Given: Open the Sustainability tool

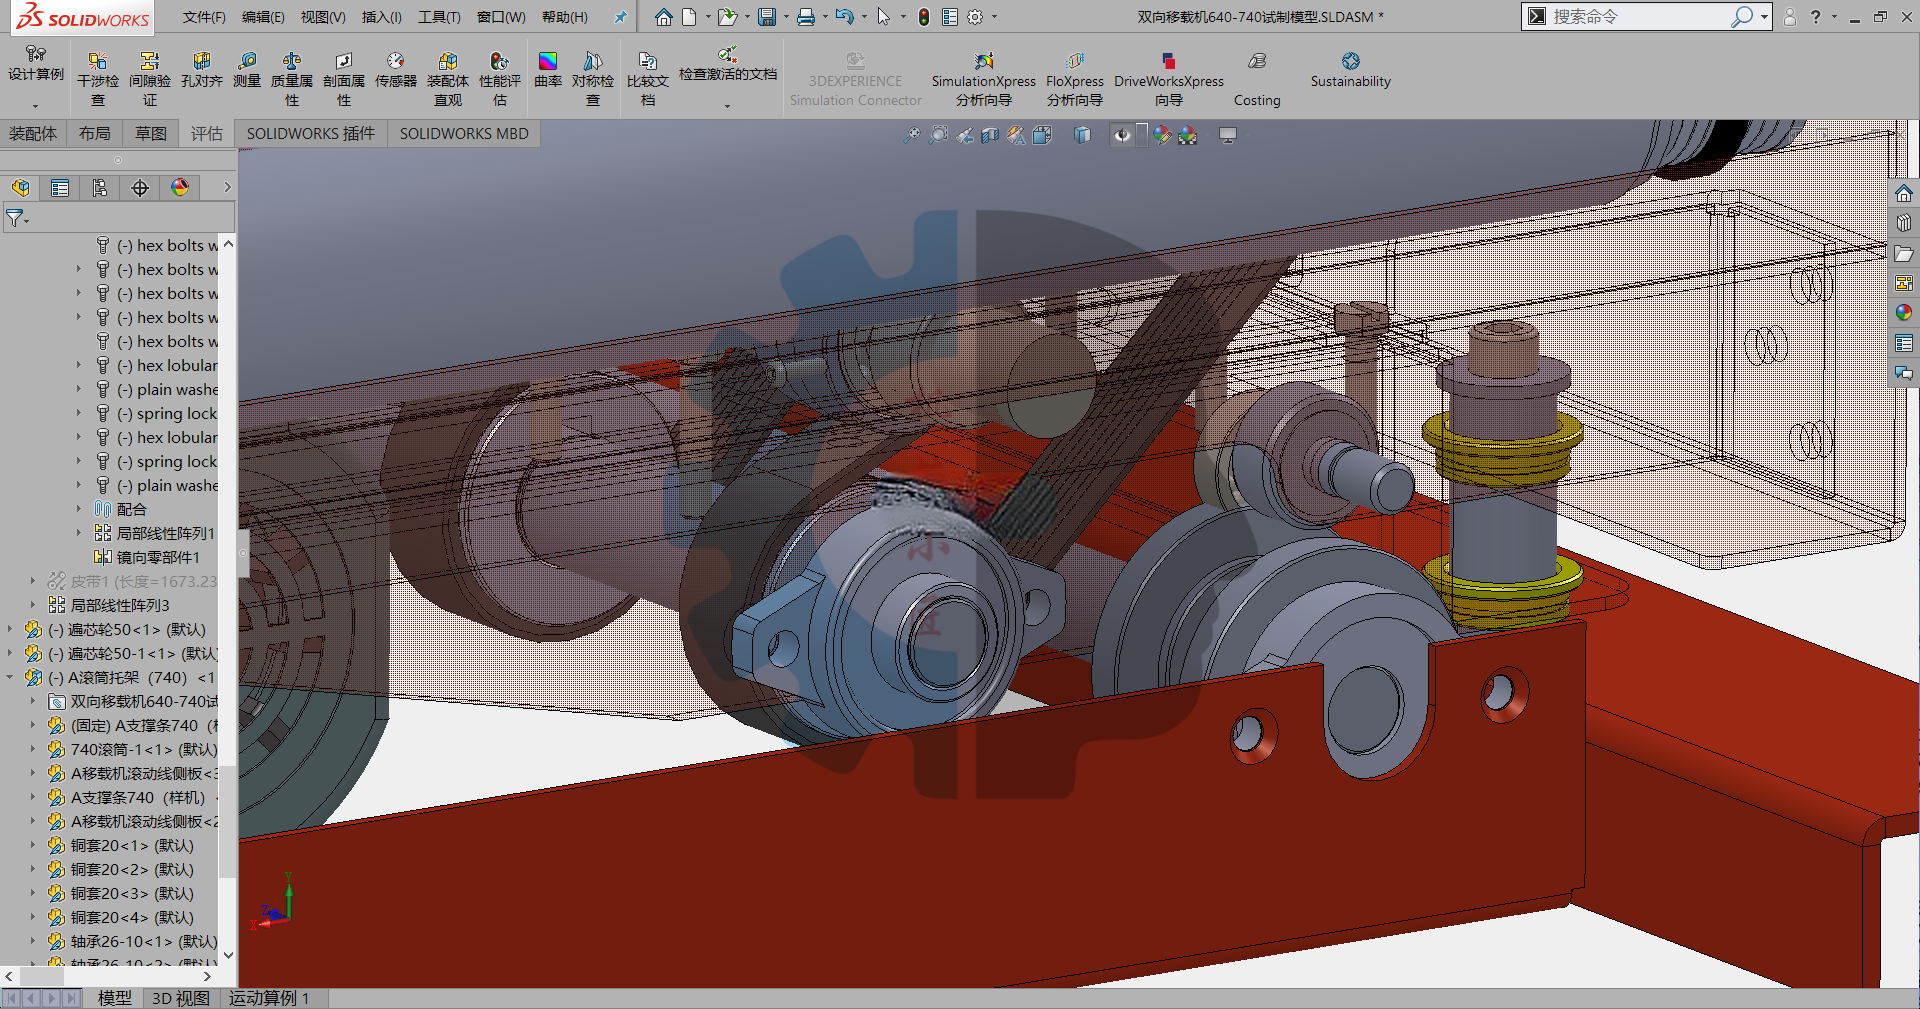Looking at the screenshot, I should click(1351, 70).
